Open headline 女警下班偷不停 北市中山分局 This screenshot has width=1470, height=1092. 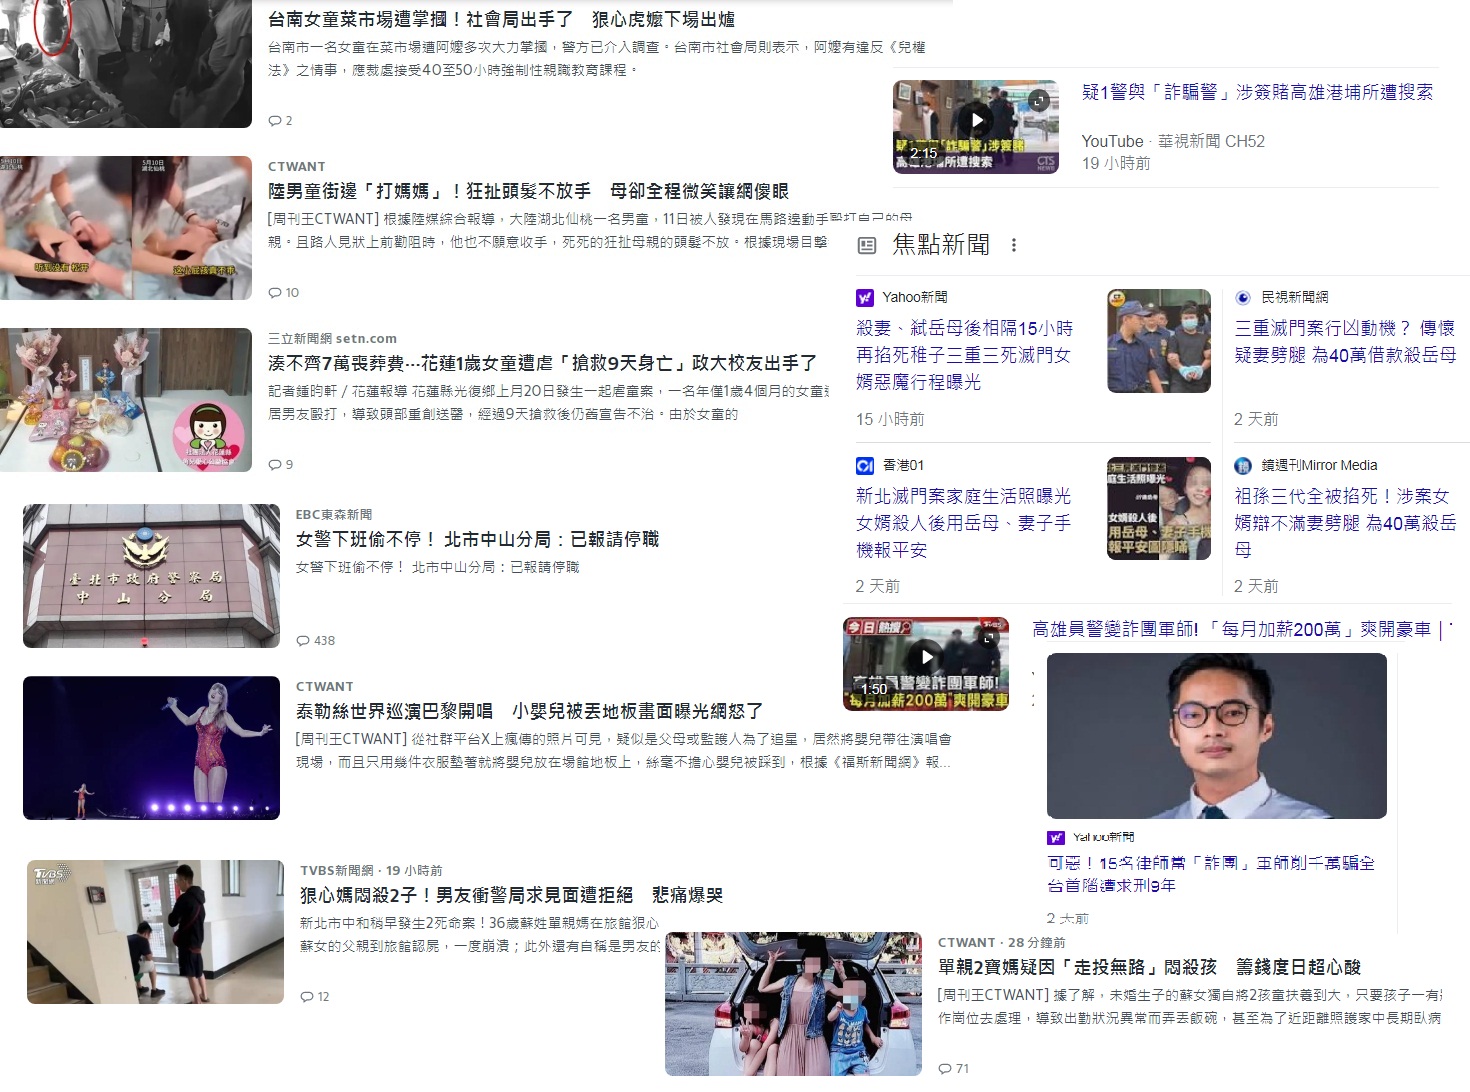[477, 539]
